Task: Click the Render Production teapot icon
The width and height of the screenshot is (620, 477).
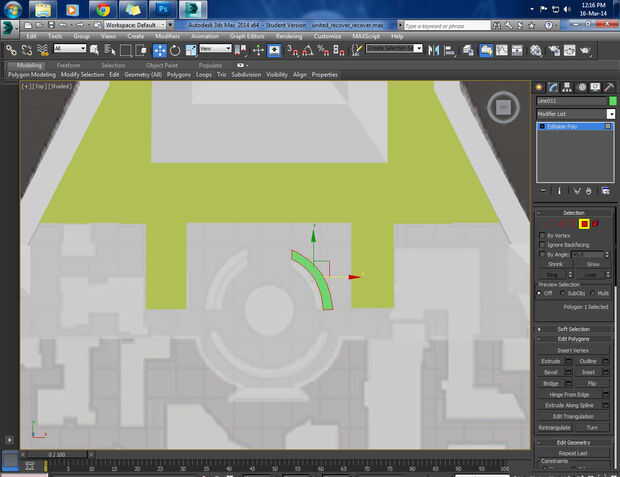Action: (586, 50)
